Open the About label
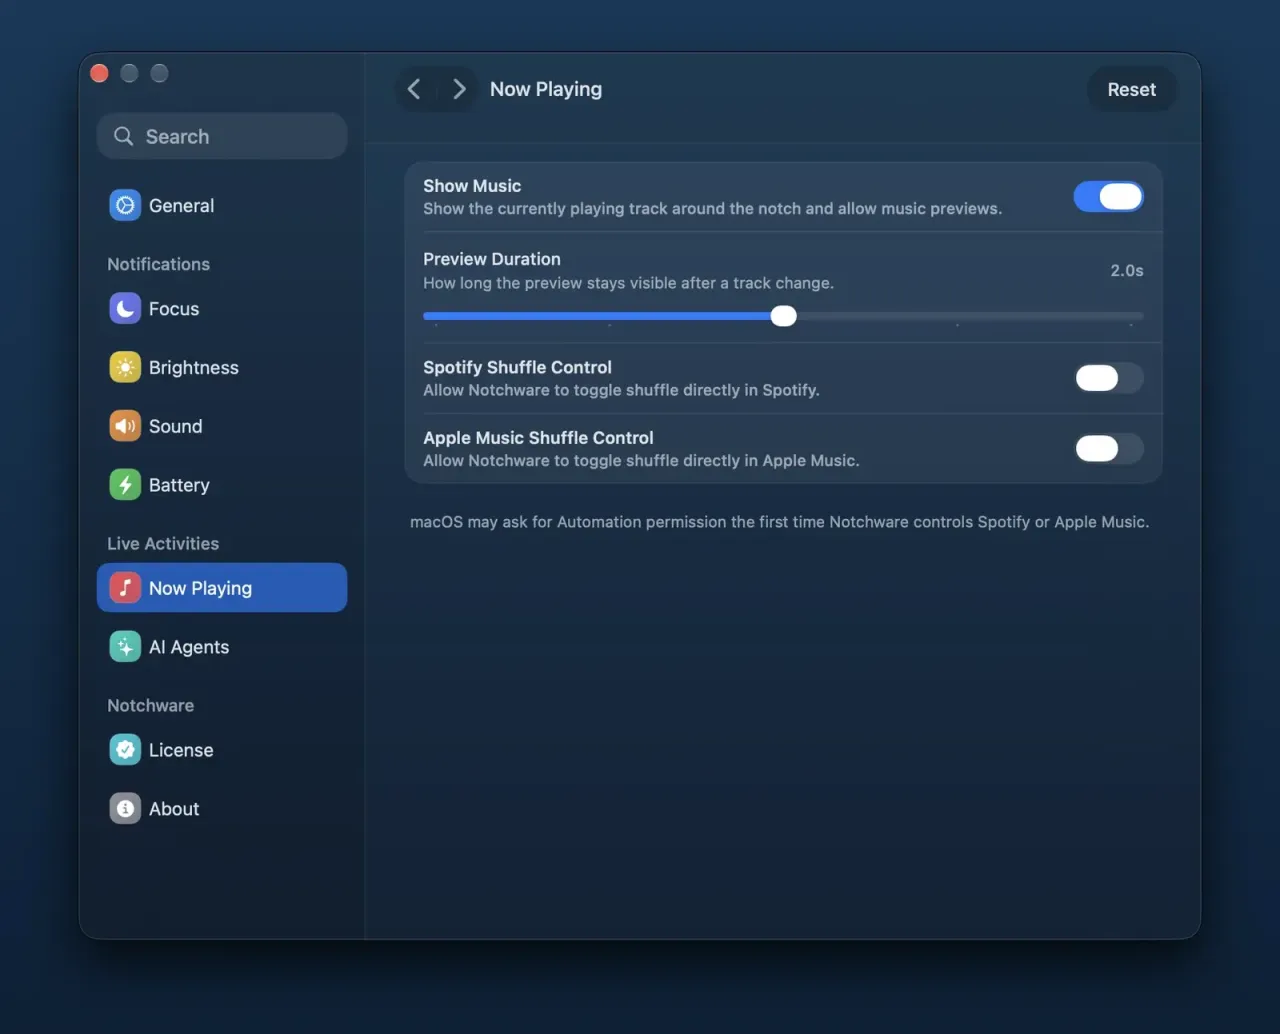 [174, 809]
